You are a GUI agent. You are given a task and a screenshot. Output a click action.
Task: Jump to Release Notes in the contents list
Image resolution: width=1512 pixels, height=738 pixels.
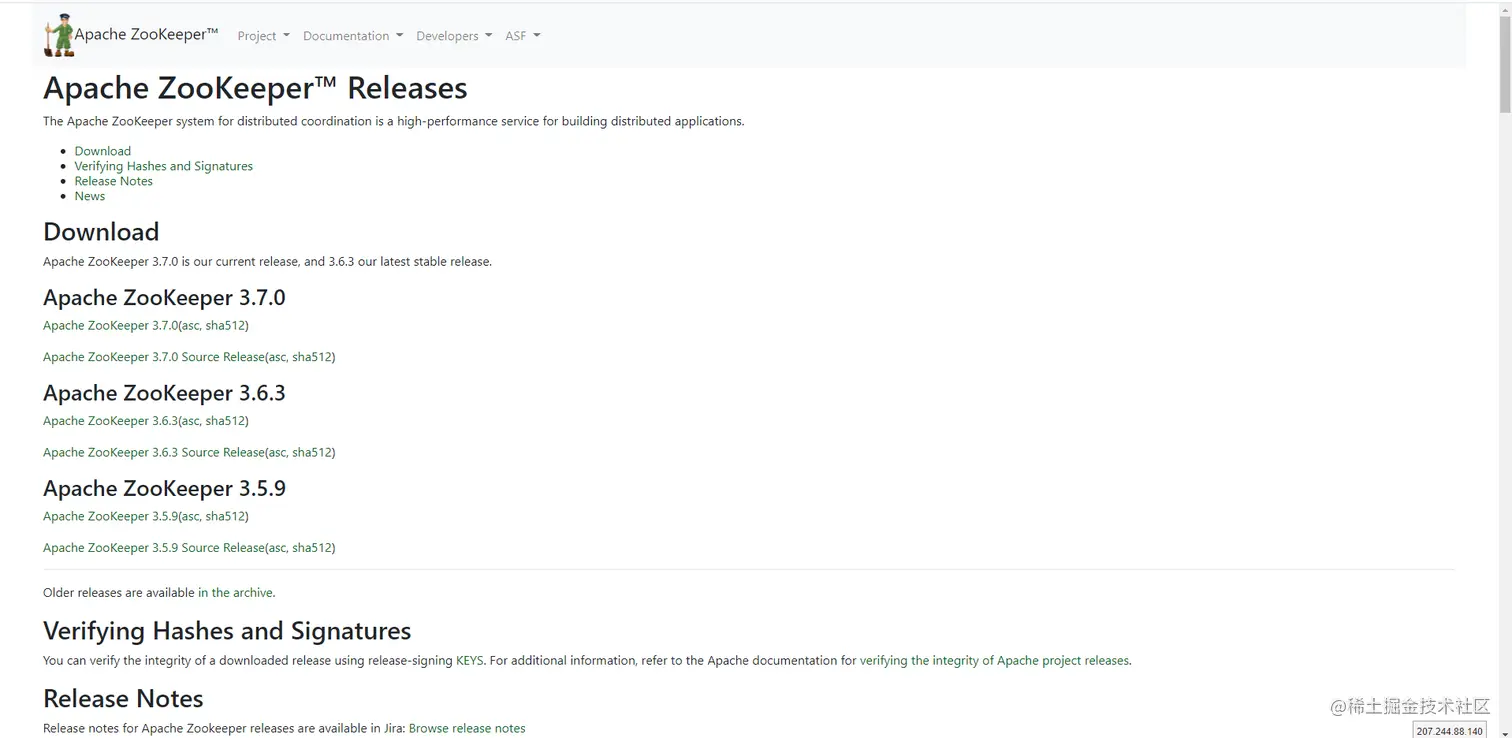[114, 181]
